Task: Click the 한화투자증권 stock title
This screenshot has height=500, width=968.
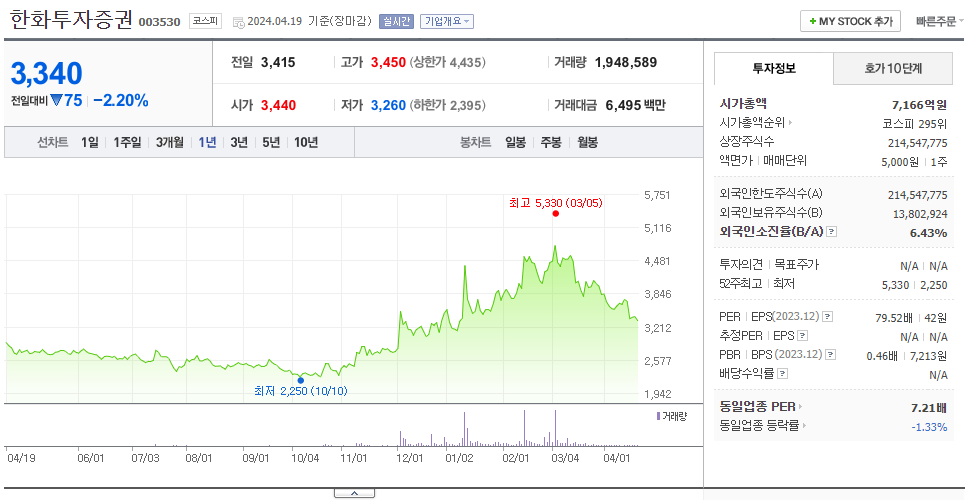Action: (72, 20)
